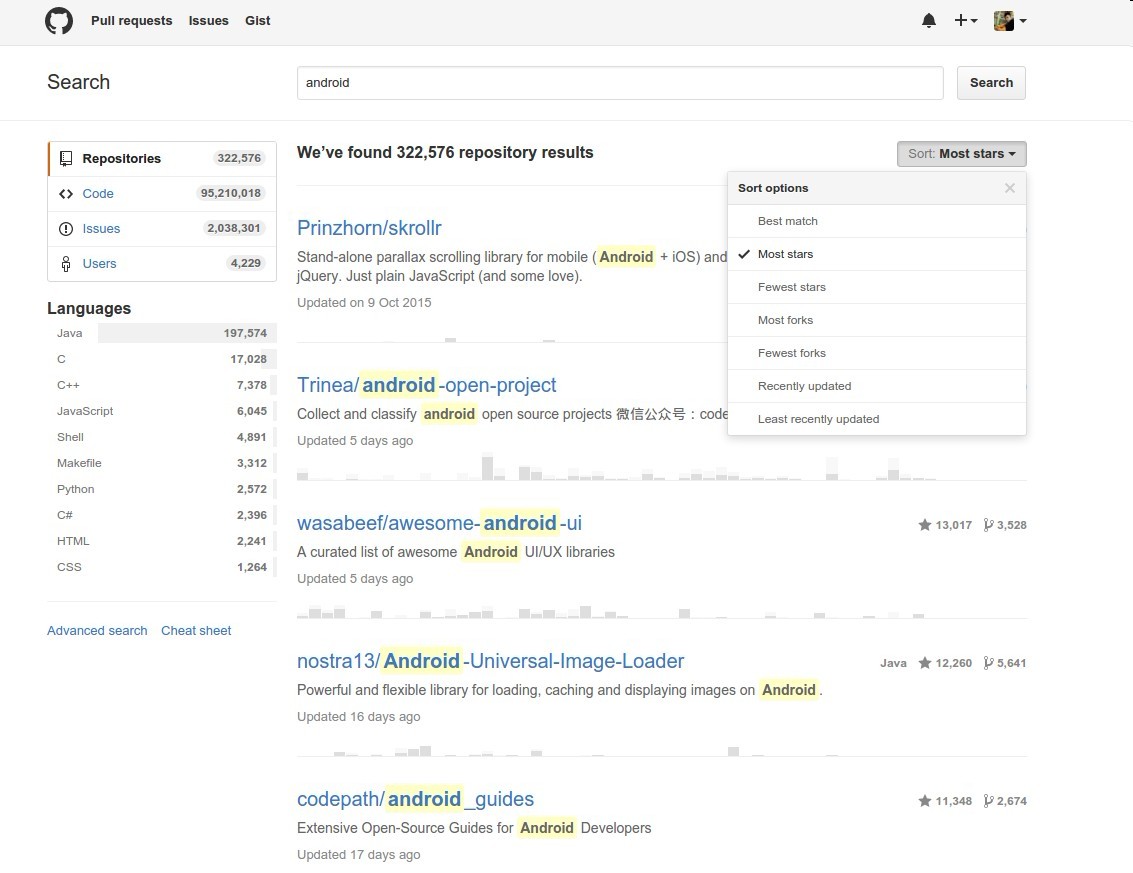This screenshot has width=1133, height=873.
Task: Open the GitHub Octocat home logo
Action: (59, 21)
